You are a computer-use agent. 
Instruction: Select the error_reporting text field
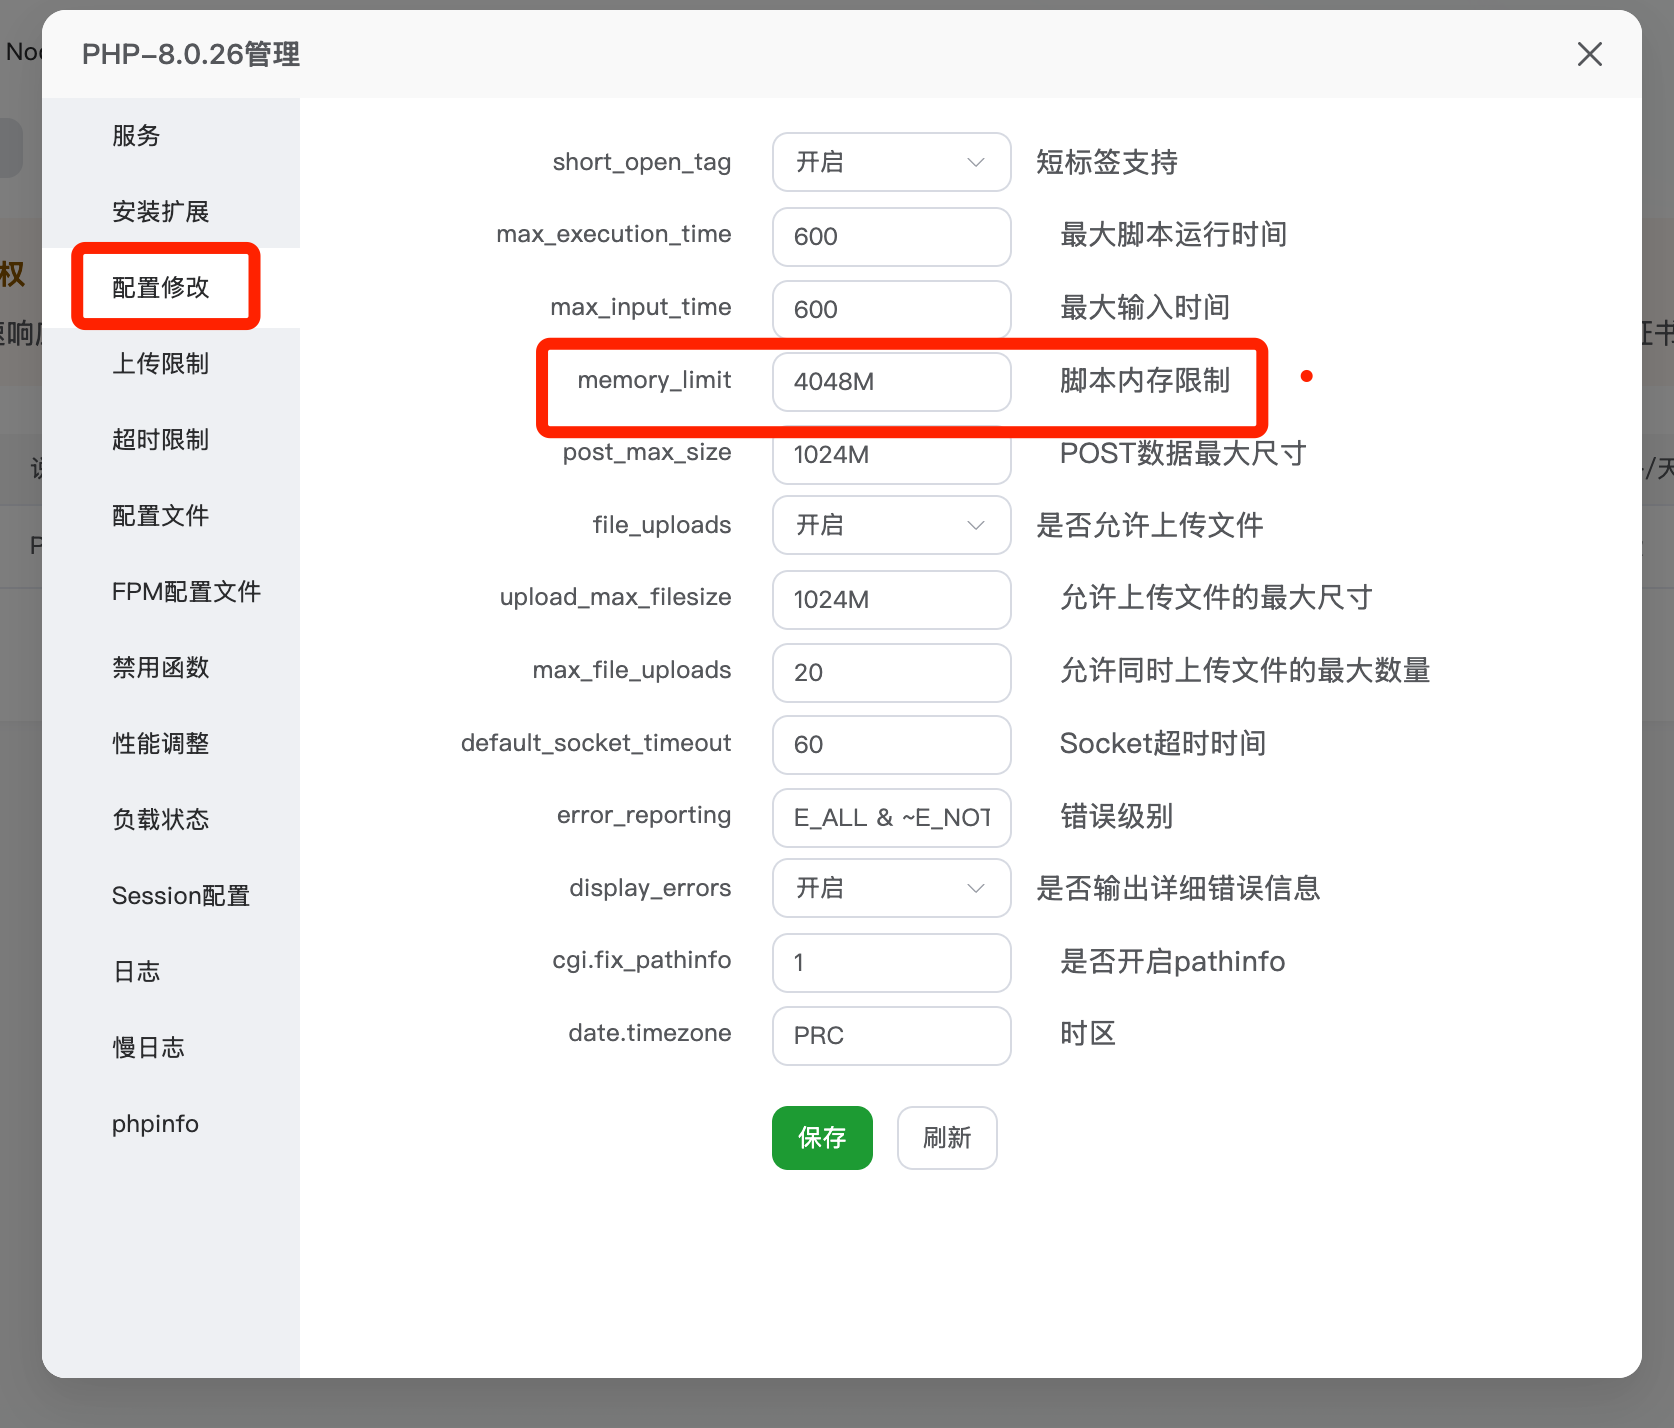(890, 817)
